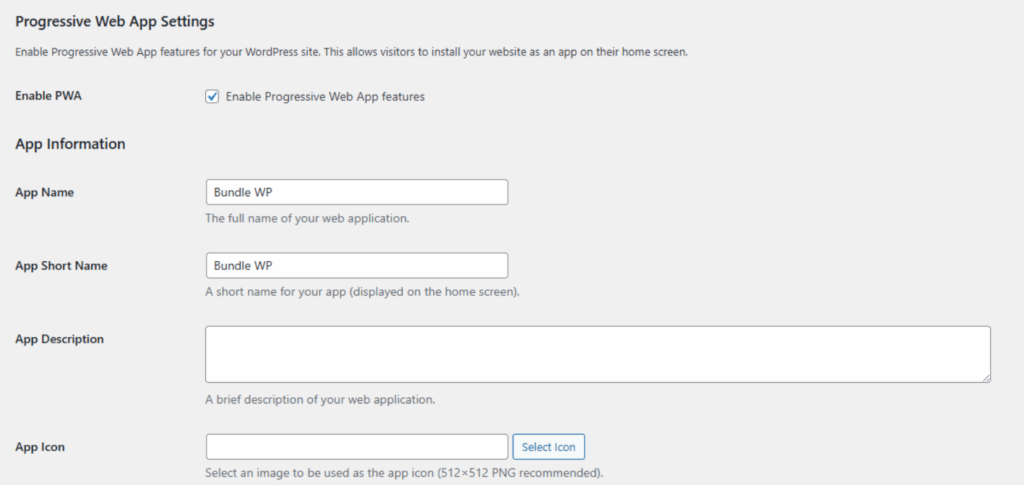1024x485 pixels.
Task: Click the 512×512 PNG recommendation text
Action: [x=404, y=473]
